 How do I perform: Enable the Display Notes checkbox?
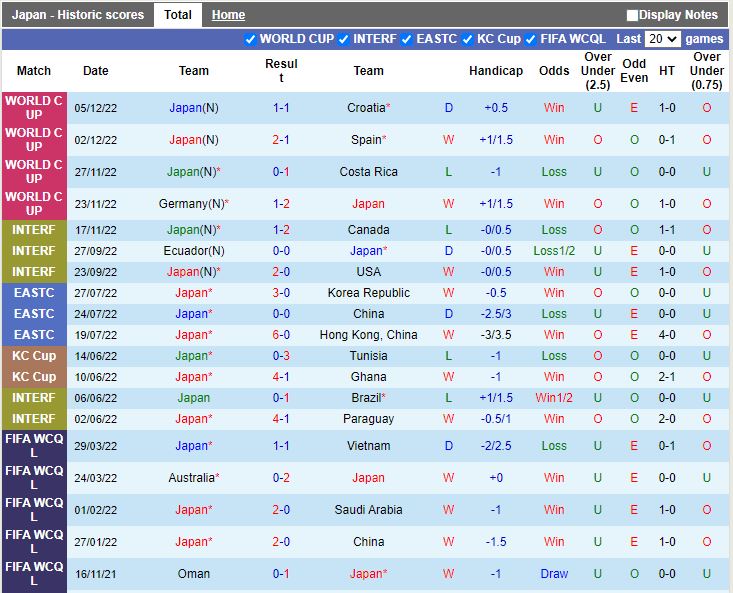coord(632,15)
